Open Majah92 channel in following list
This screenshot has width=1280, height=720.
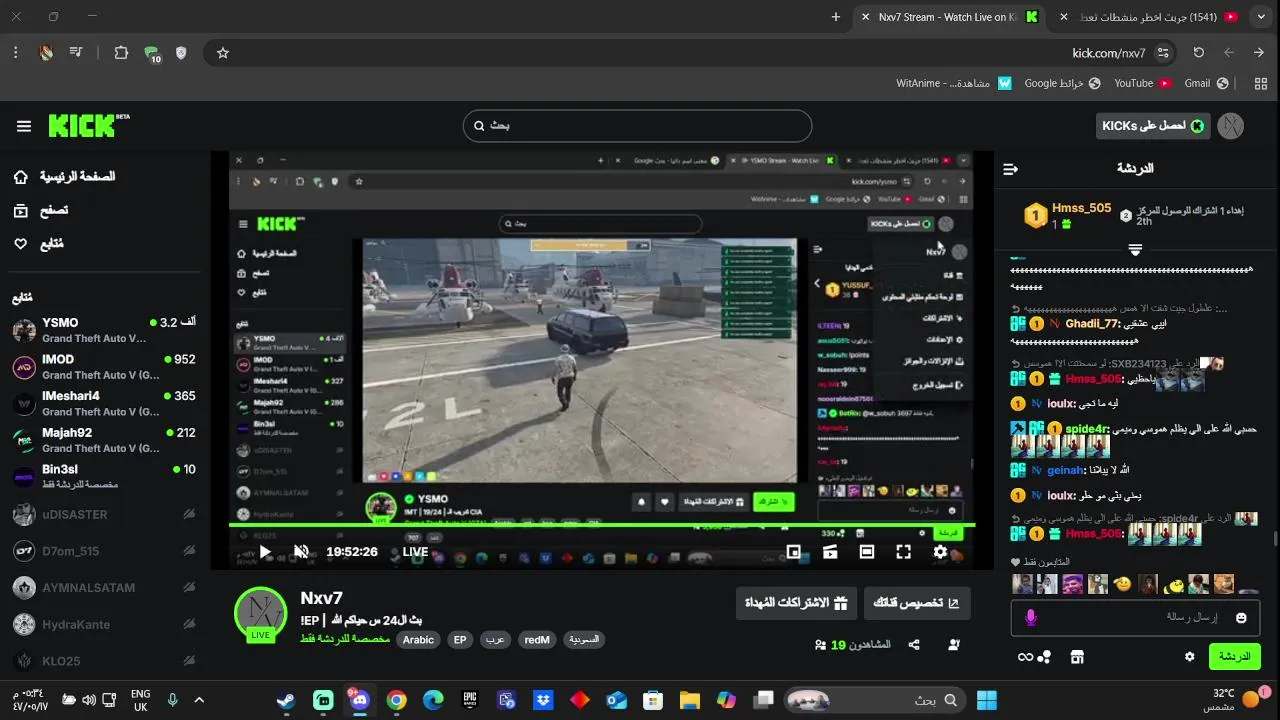coord(104,440)
